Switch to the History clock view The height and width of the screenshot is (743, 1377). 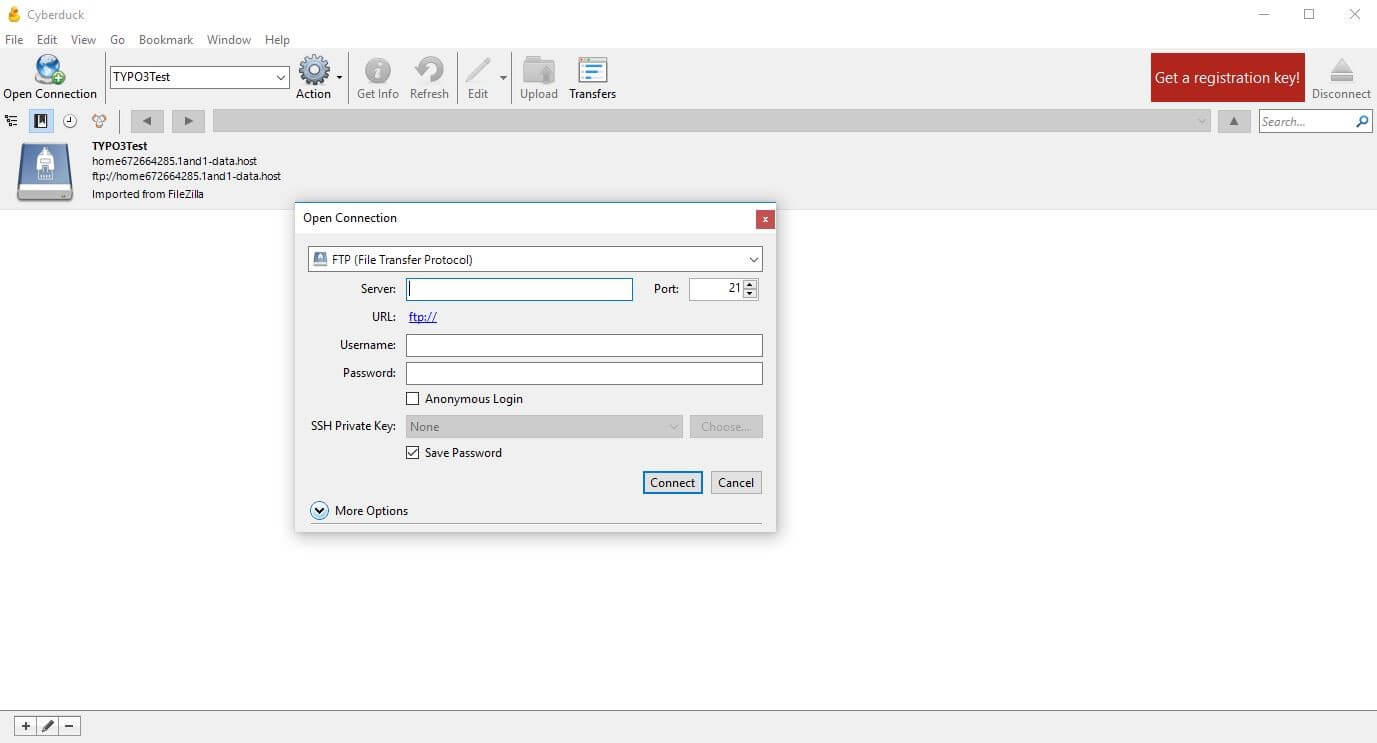[x=70, y=121]
